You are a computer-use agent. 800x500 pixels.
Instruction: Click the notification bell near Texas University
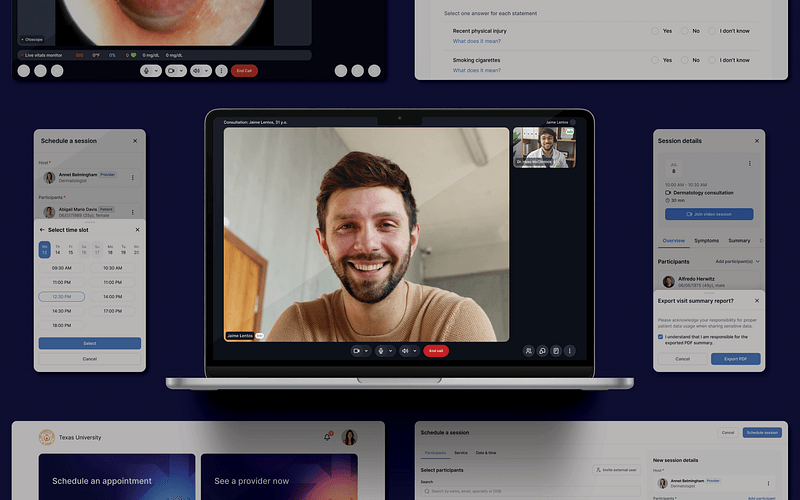pos(327,437)
